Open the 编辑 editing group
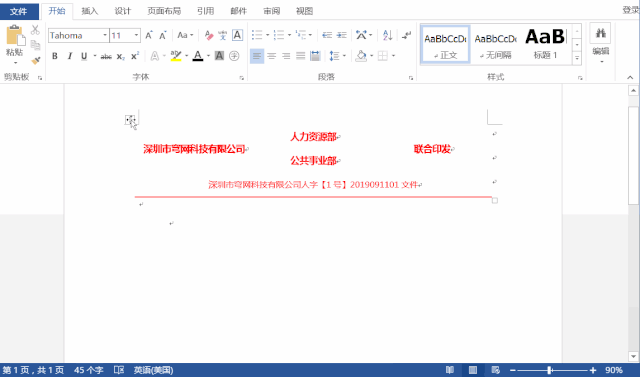 tap(600, 44)
